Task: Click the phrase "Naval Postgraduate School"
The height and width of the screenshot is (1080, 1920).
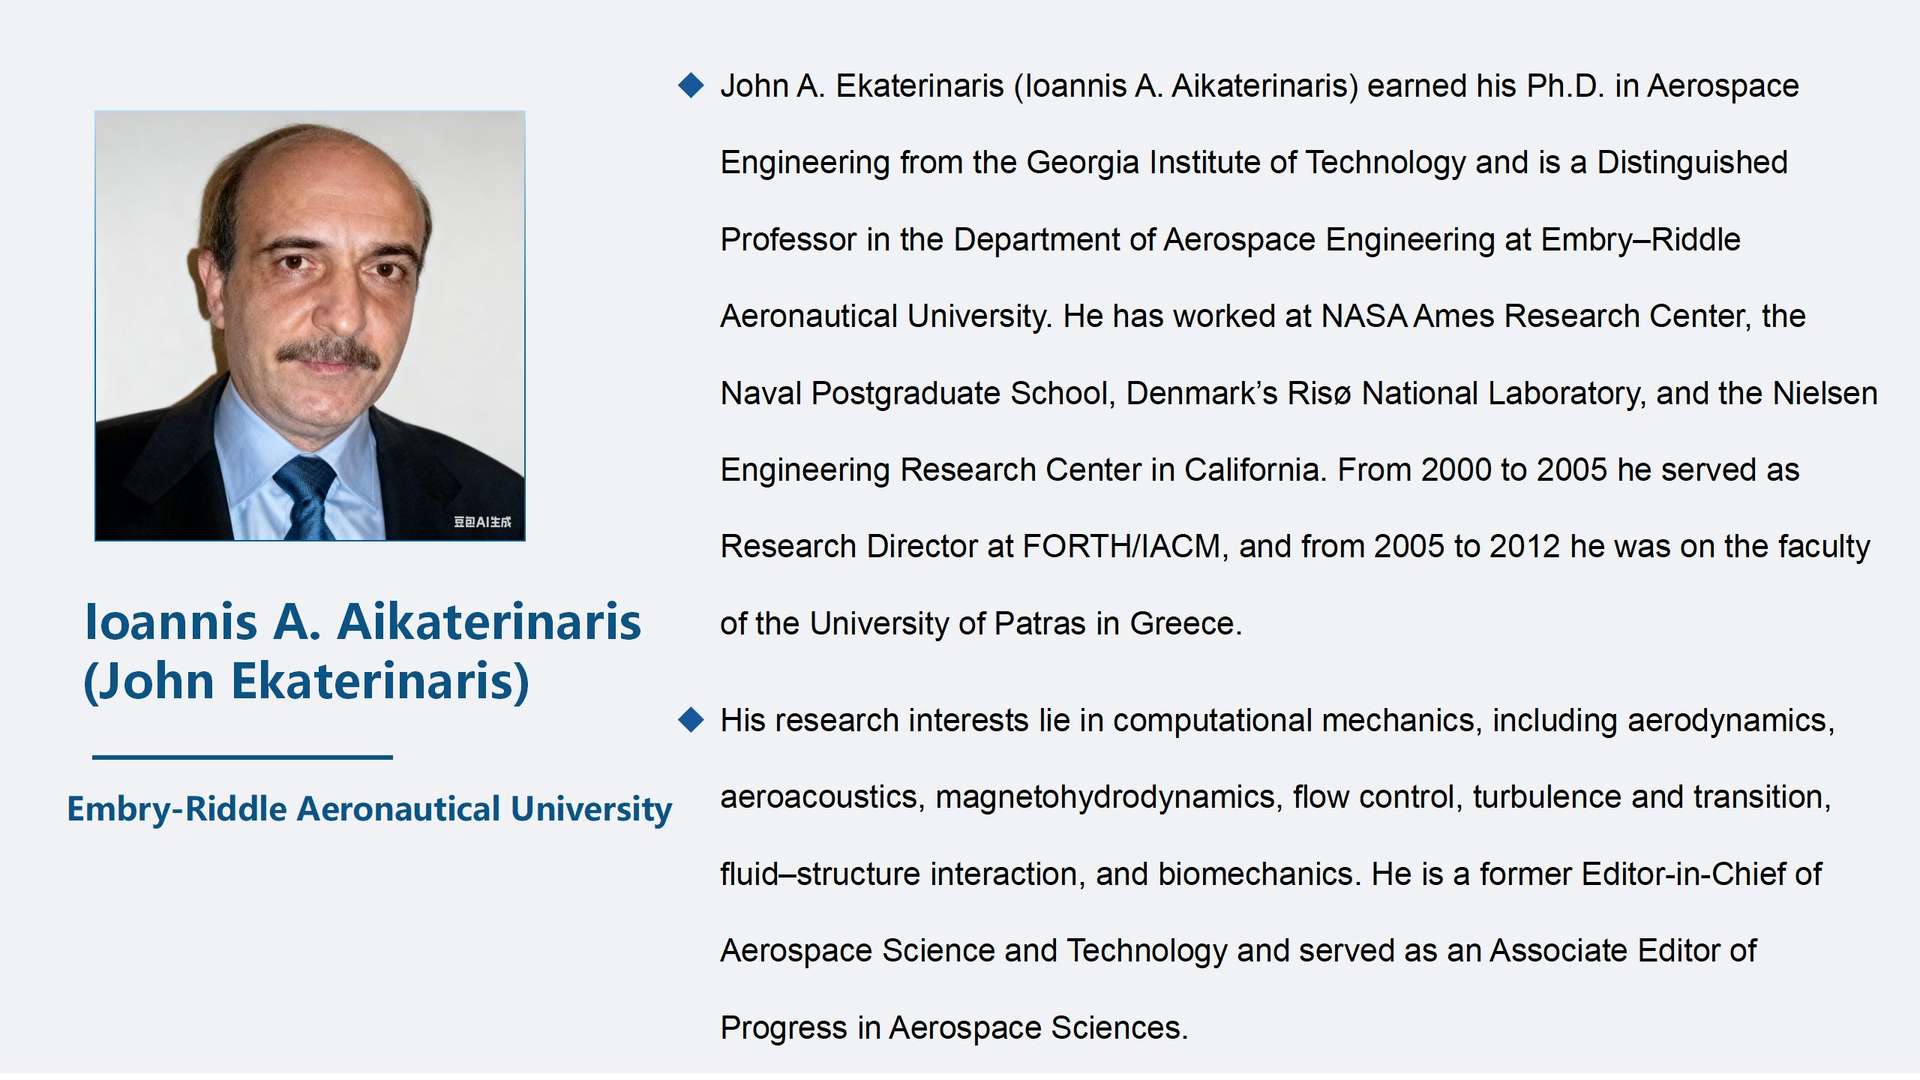Action: [916, 393]
